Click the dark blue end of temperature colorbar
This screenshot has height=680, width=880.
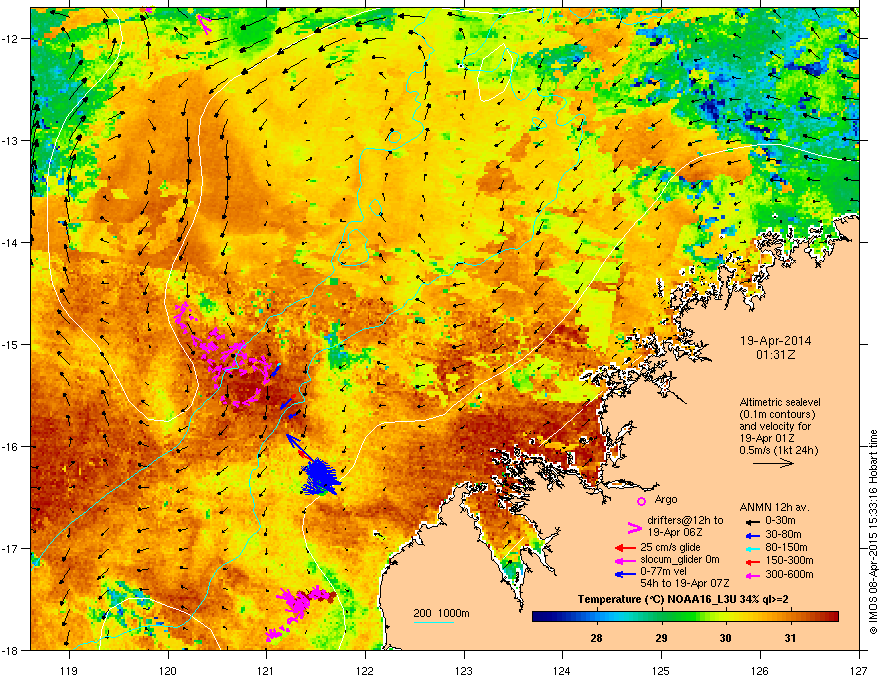(540, 617)
